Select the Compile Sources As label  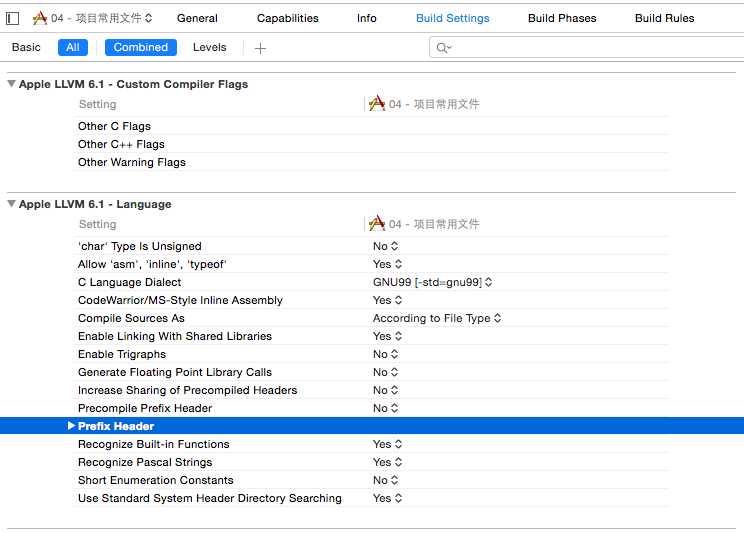[x=131, y=318]
